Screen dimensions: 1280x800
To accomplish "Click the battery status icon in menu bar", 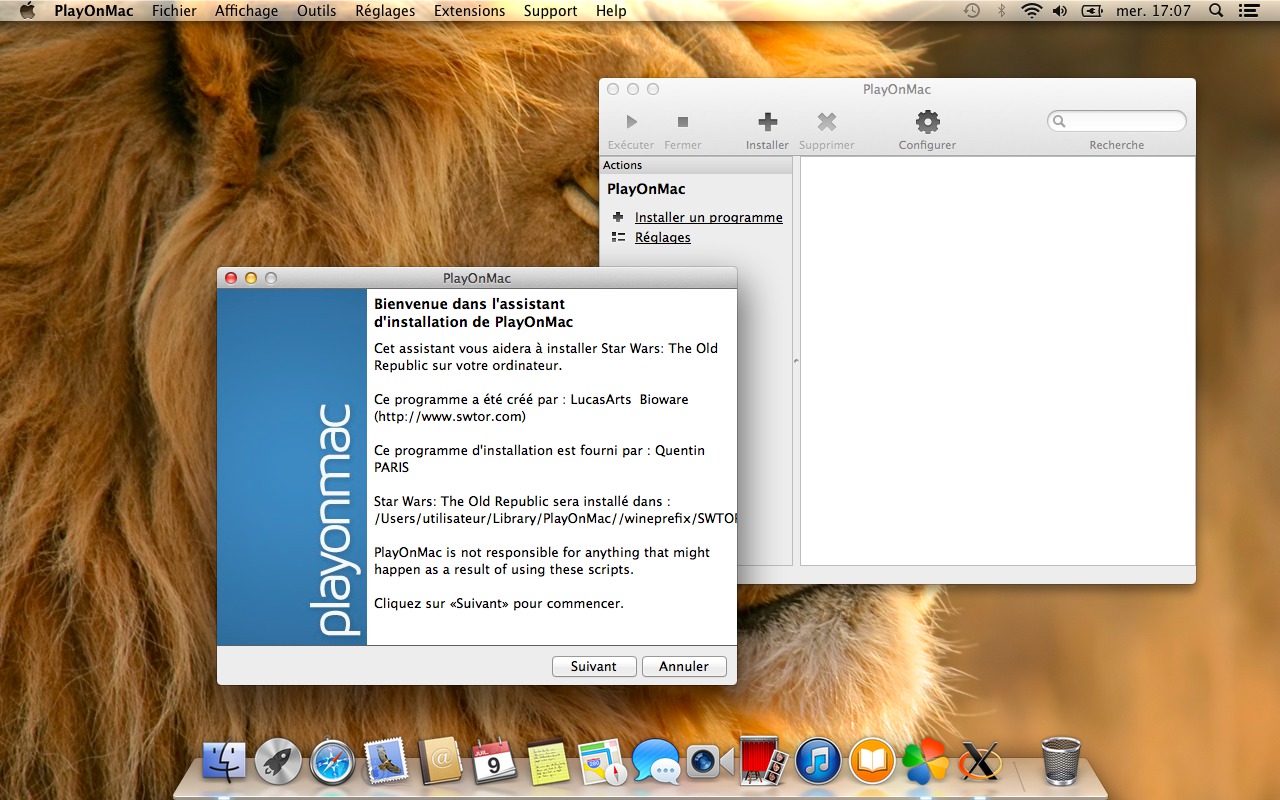I will click(x=1092, y=11).
